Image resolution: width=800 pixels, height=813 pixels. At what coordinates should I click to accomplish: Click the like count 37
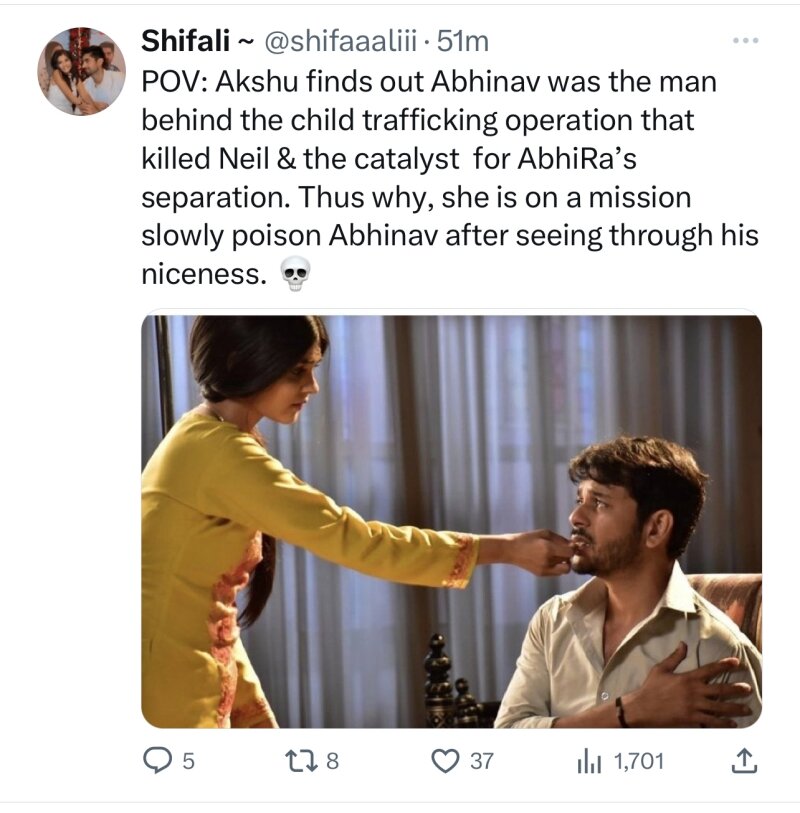tap(482, 761)
